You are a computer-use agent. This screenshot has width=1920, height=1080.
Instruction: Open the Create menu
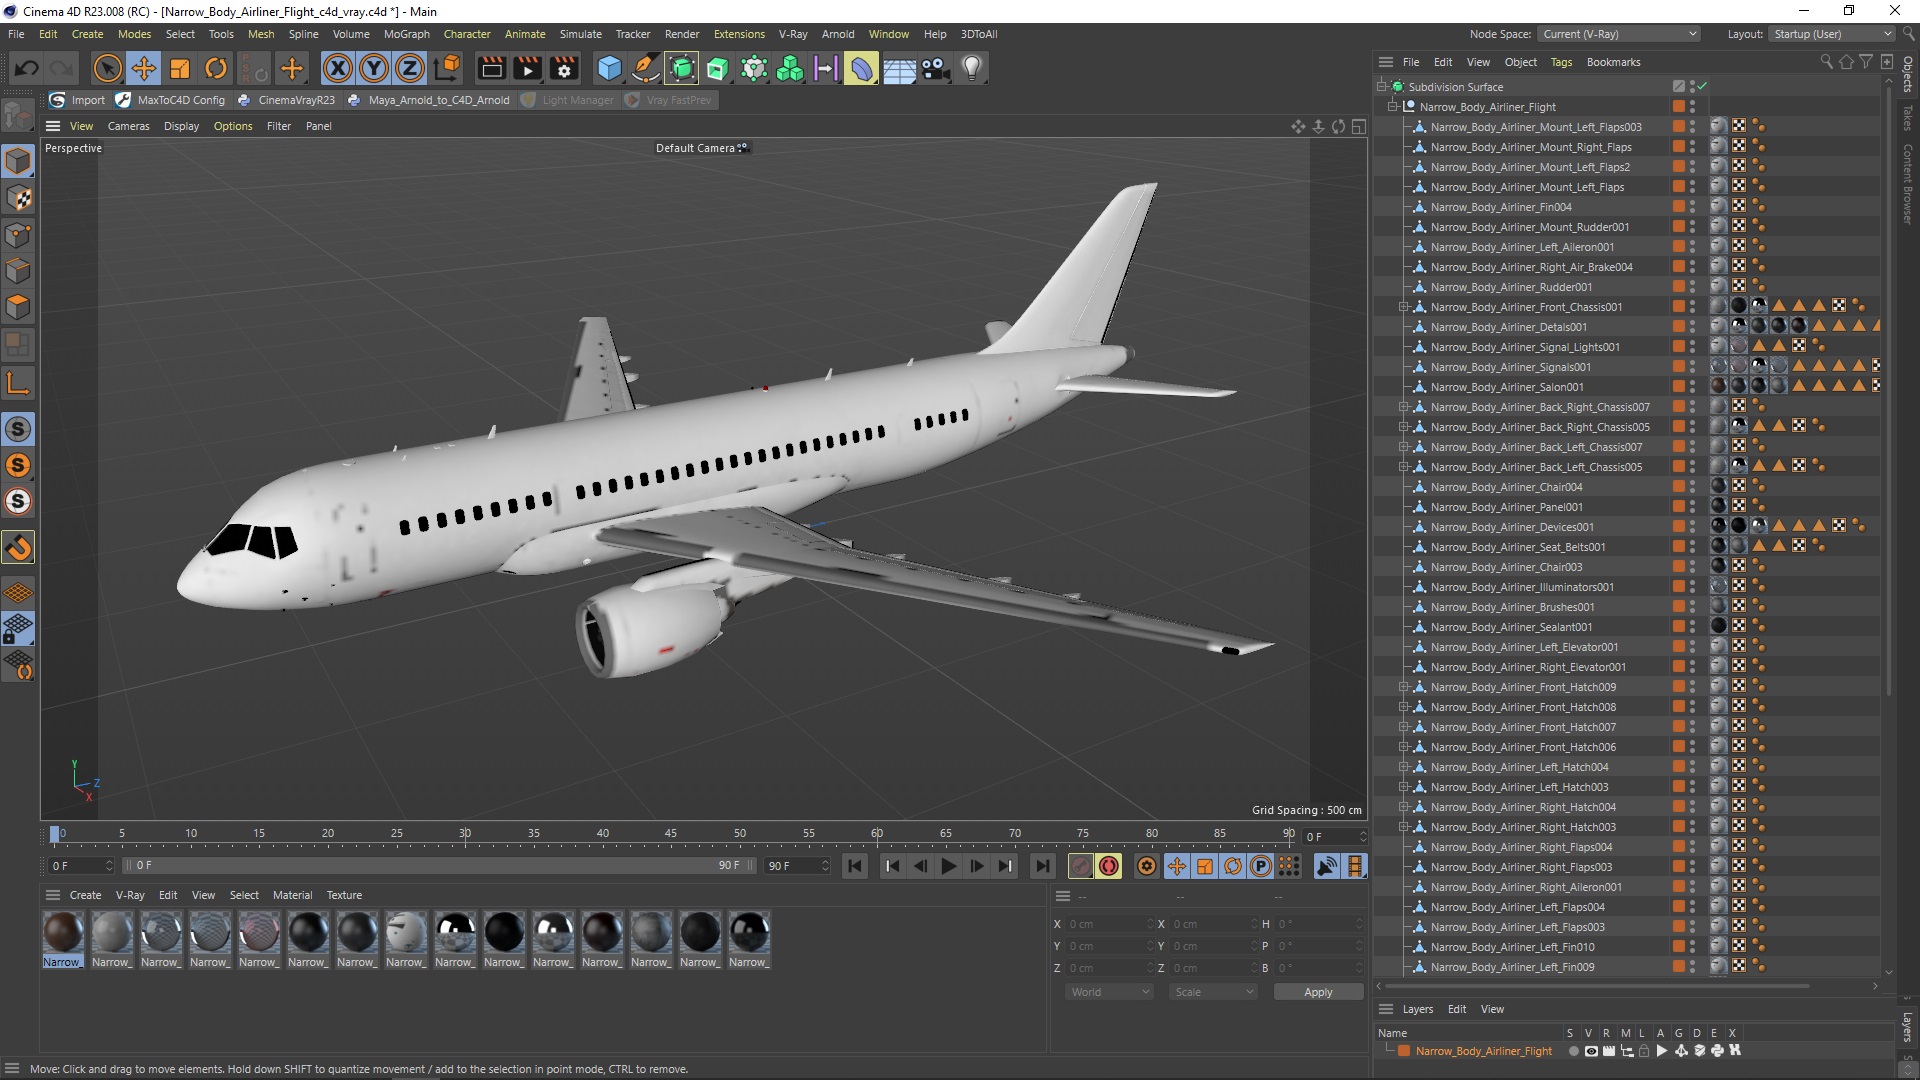[x=87, y=34]
